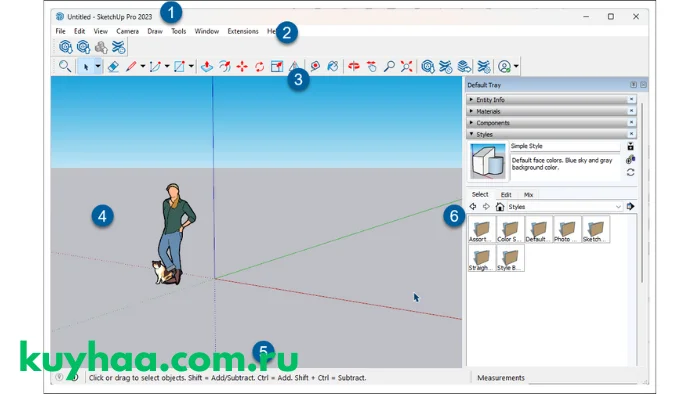Image resolution: width=700 pixels, height=394 pixels.
Task: Open Extension Manager icon
Action: pyautogui.click(x=483, y=66)
